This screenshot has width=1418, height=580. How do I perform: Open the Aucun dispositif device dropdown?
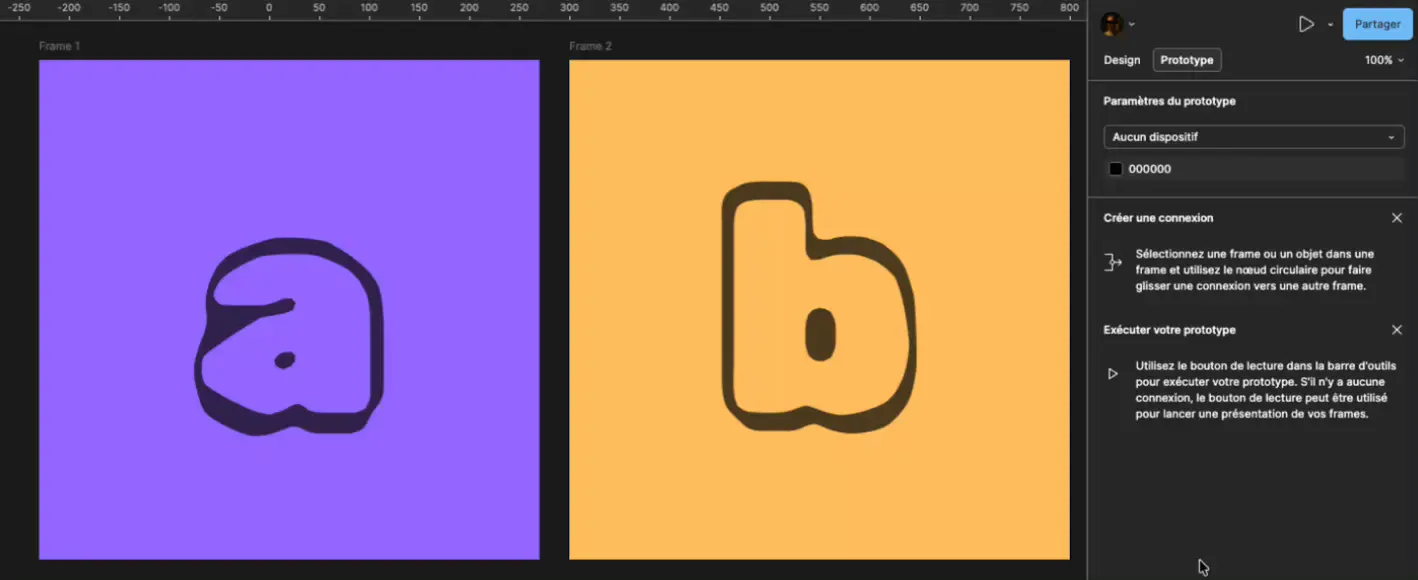[x=1253, y=137]
